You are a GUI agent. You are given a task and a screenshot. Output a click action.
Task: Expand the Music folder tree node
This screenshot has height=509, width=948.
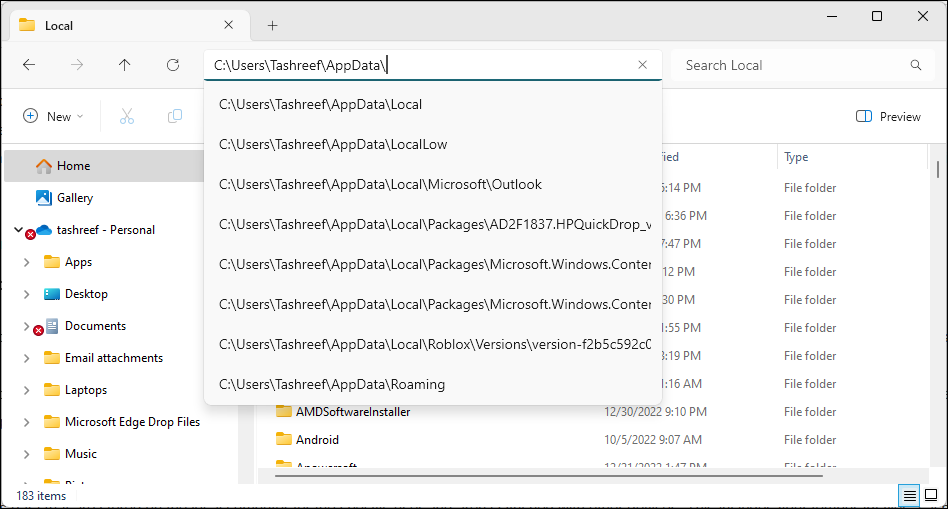click(x=26, y=454)
